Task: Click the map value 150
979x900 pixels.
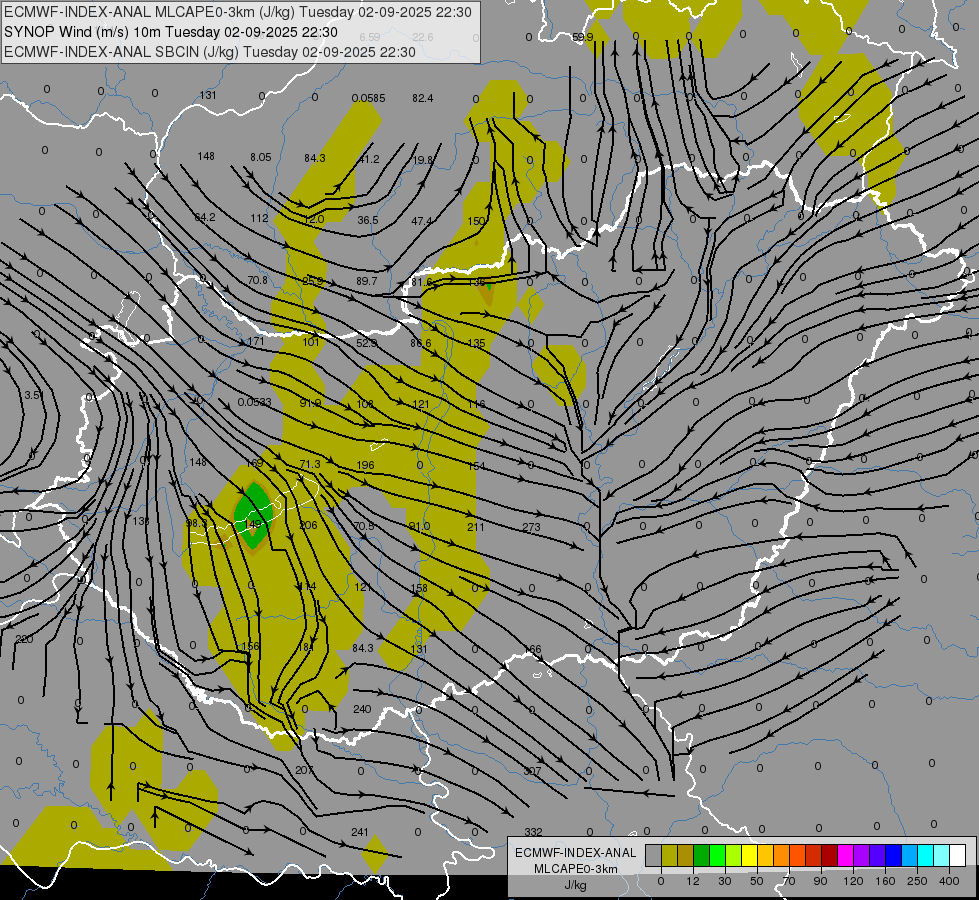Action: (476, 221)
